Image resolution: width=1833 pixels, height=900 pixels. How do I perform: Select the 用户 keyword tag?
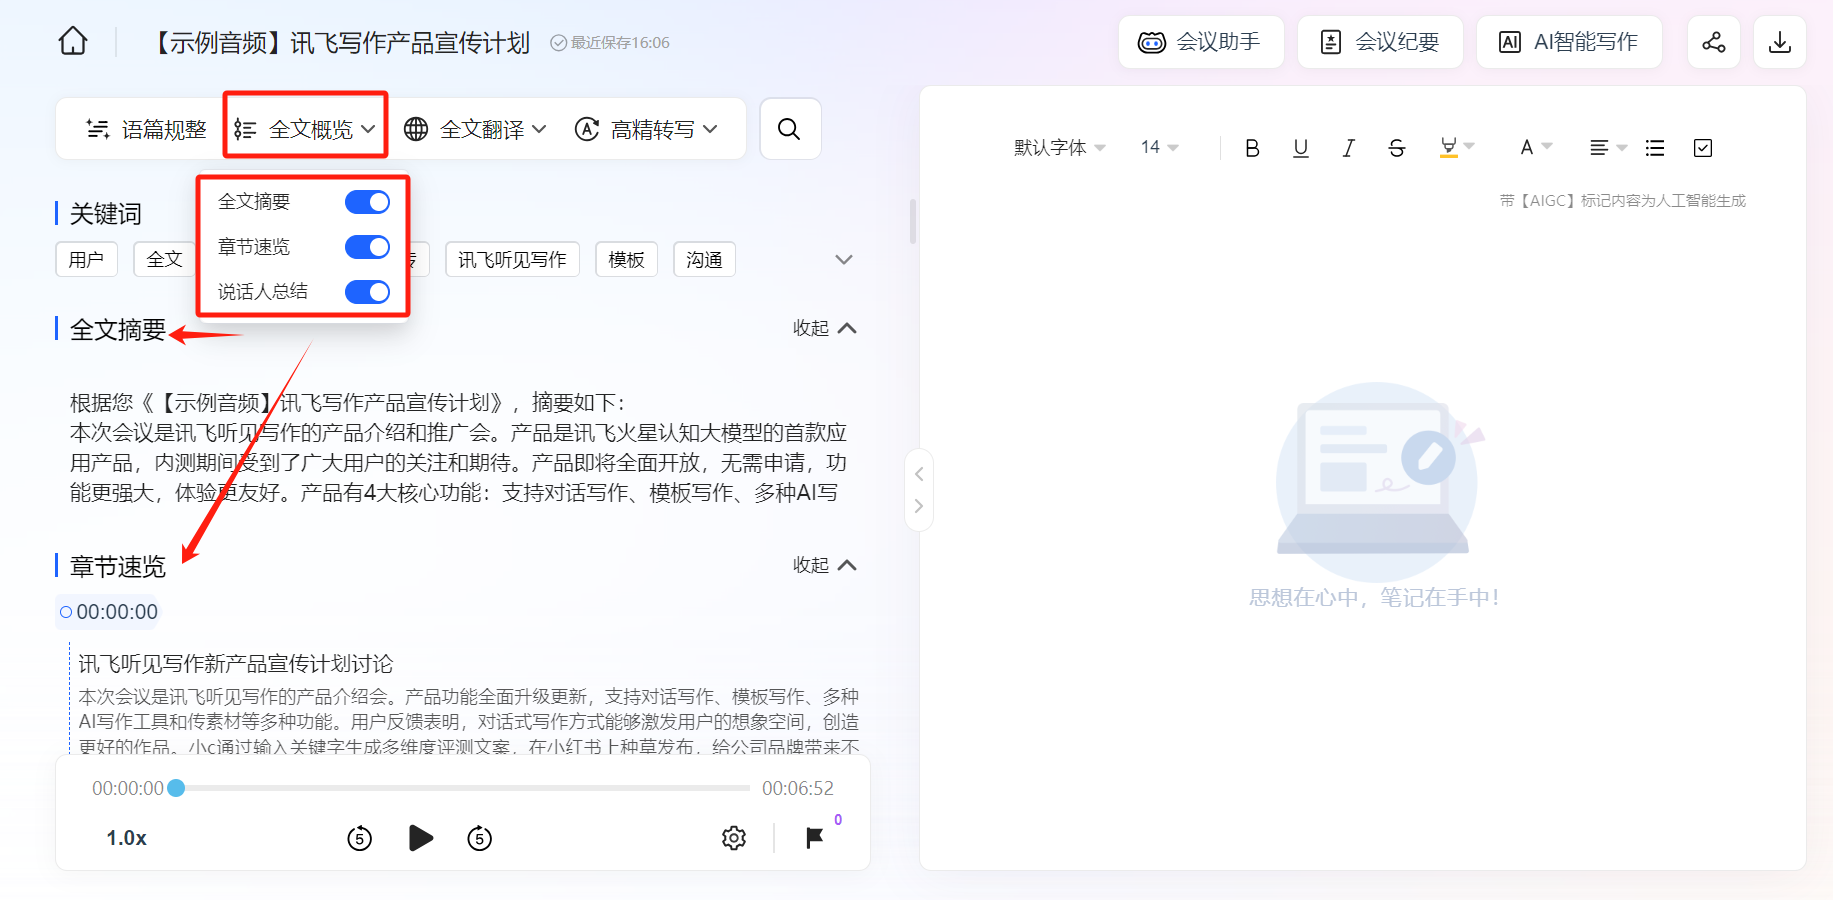point(86,260)
